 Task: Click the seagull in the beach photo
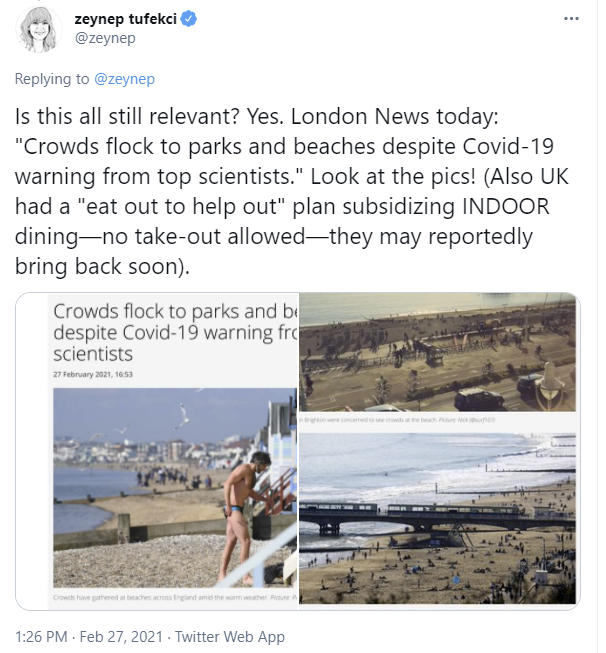(x=182, y=415)
